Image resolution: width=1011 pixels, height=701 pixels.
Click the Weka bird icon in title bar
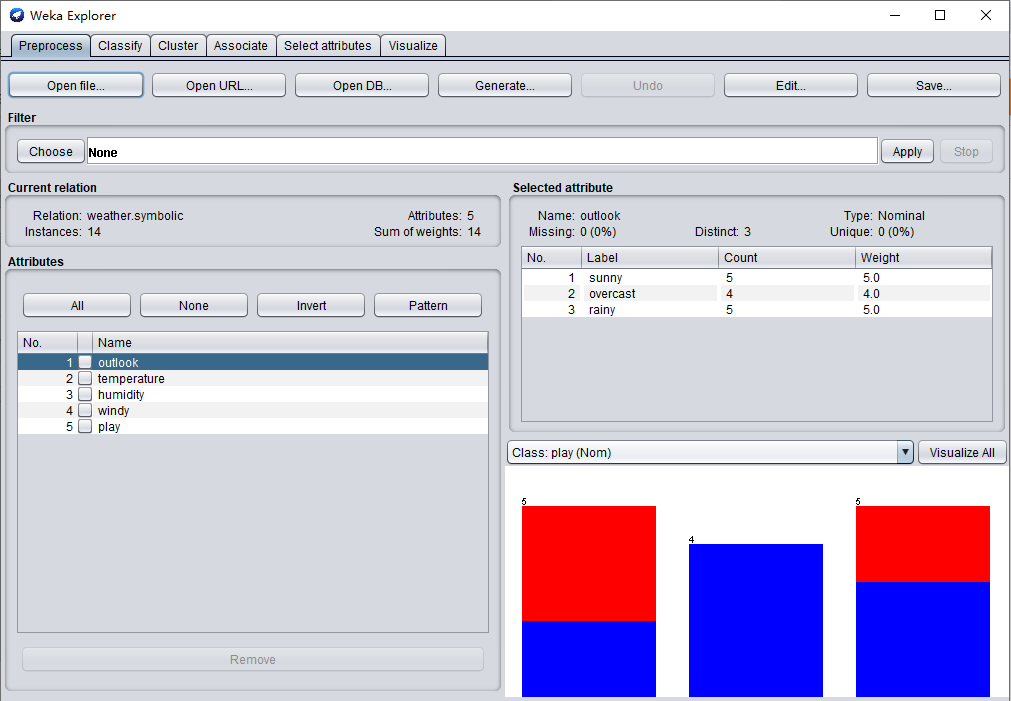coord(17,15)
